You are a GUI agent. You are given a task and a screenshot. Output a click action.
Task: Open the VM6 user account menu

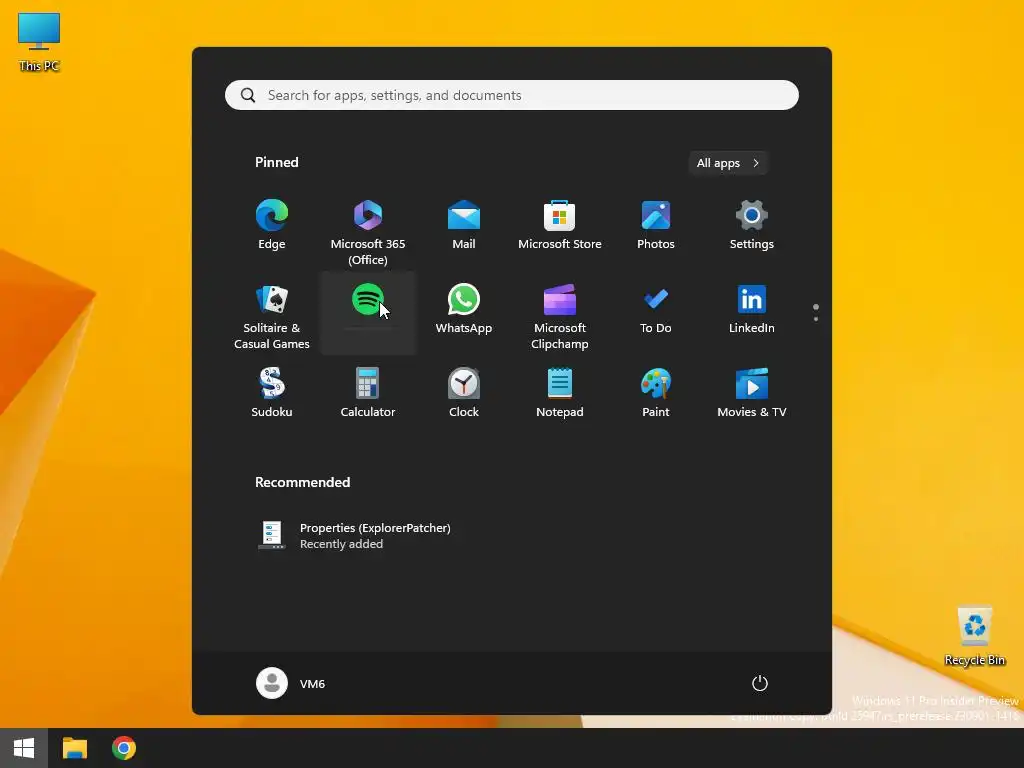point(291,683)
